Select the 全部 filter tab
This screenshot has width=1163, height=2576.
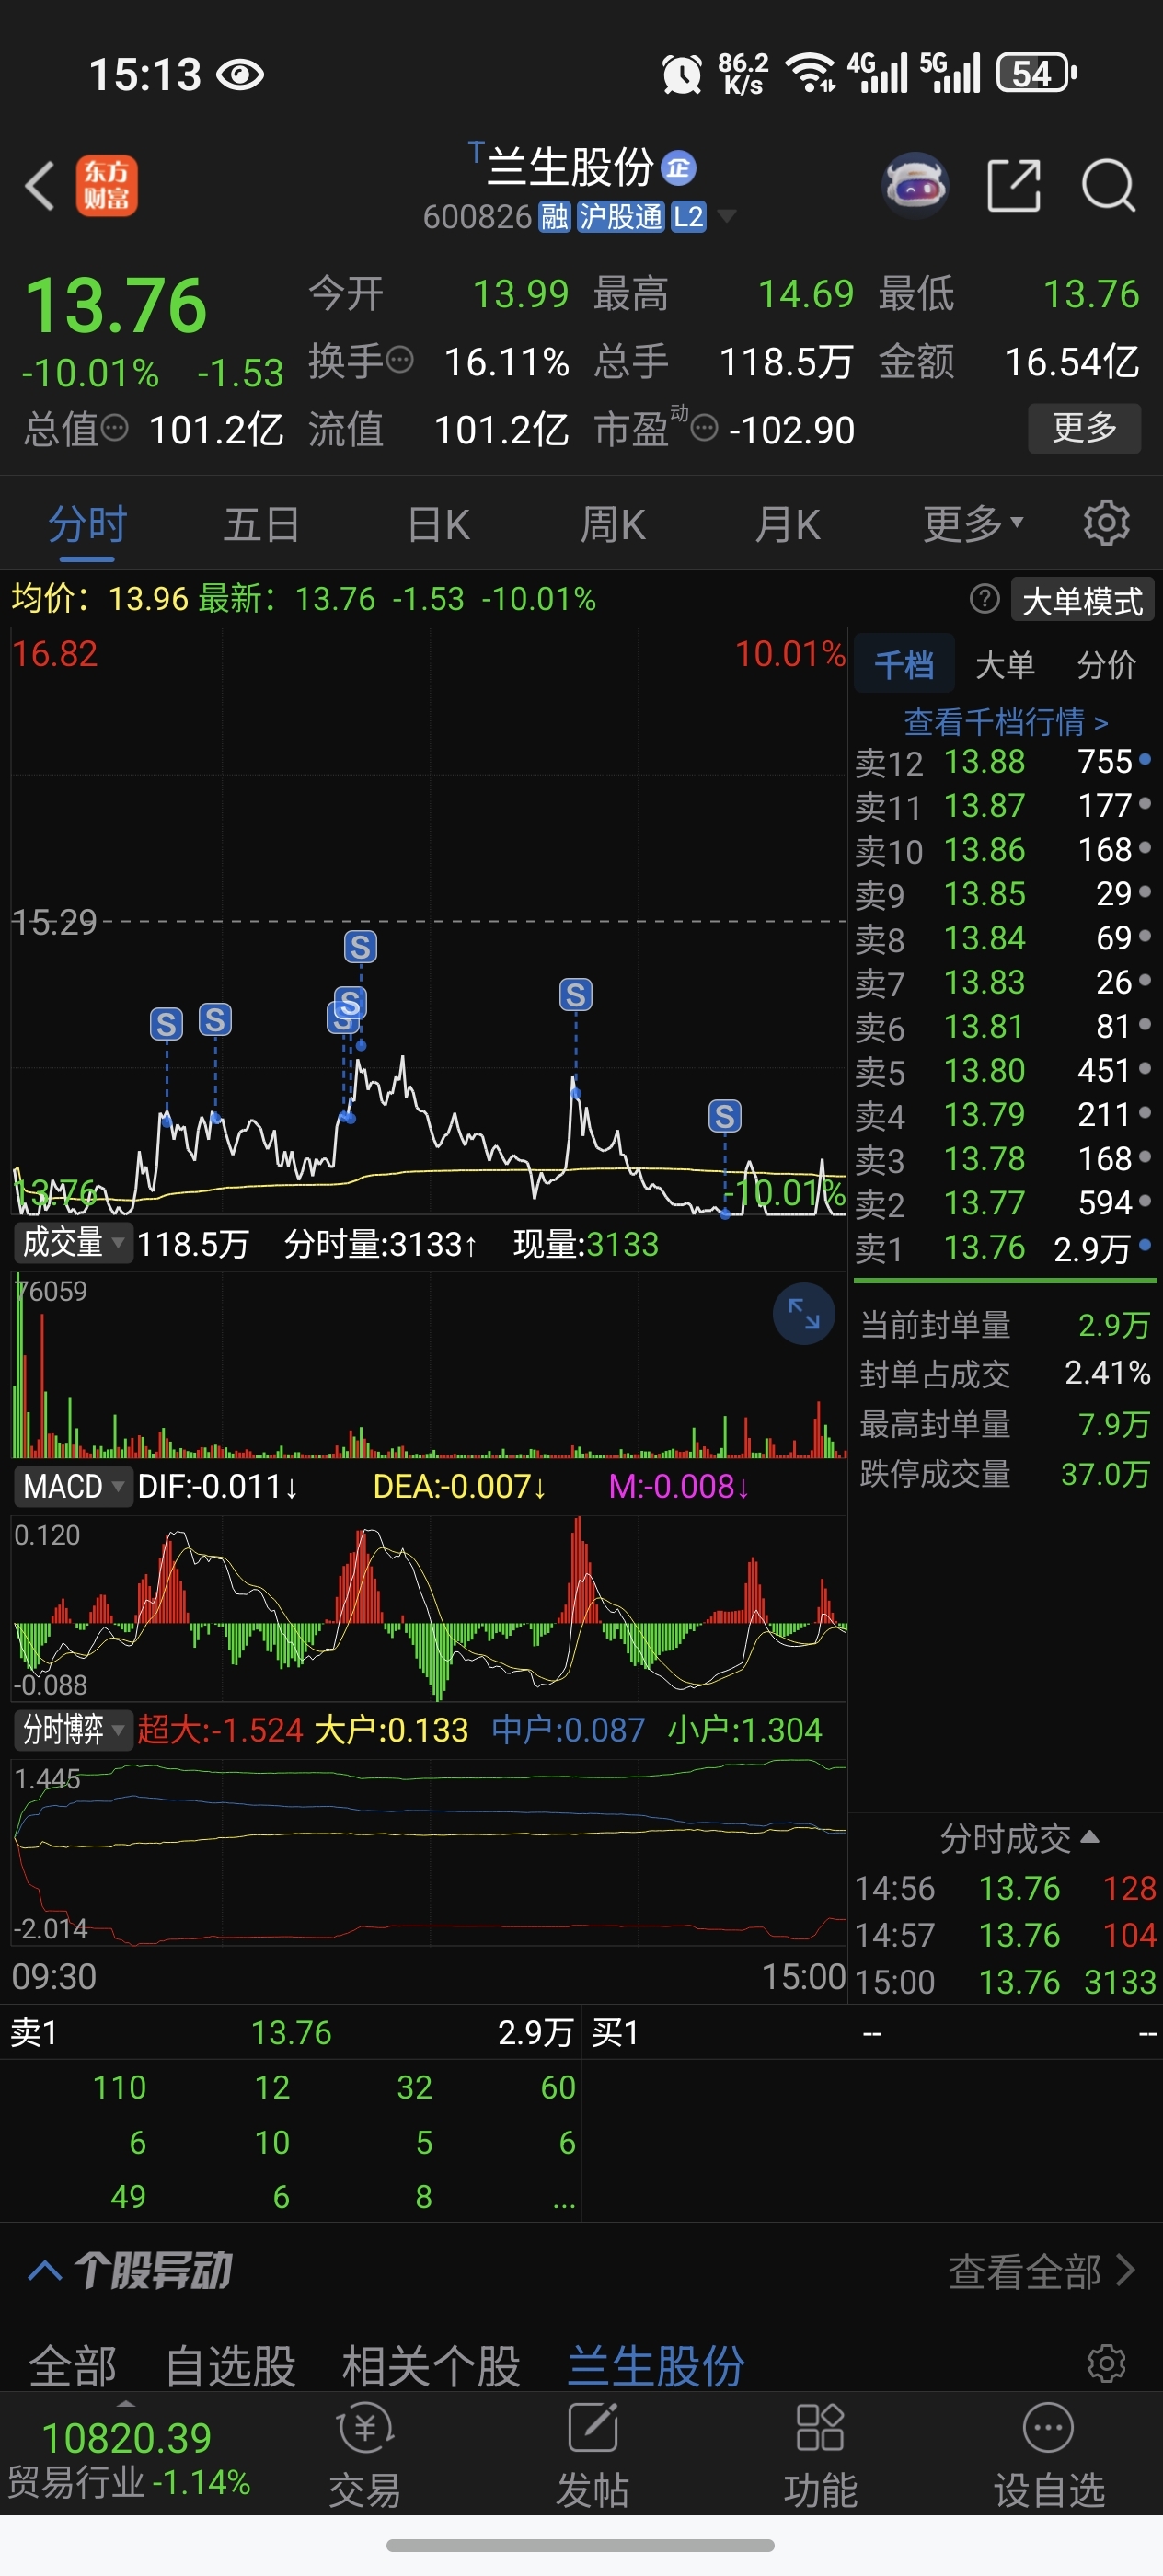(x=73, y=2366)
